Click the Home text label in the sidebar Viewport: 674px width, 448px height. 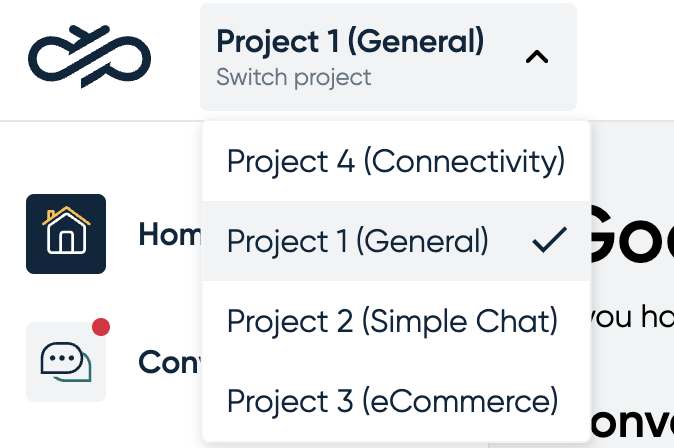point(170,234)
